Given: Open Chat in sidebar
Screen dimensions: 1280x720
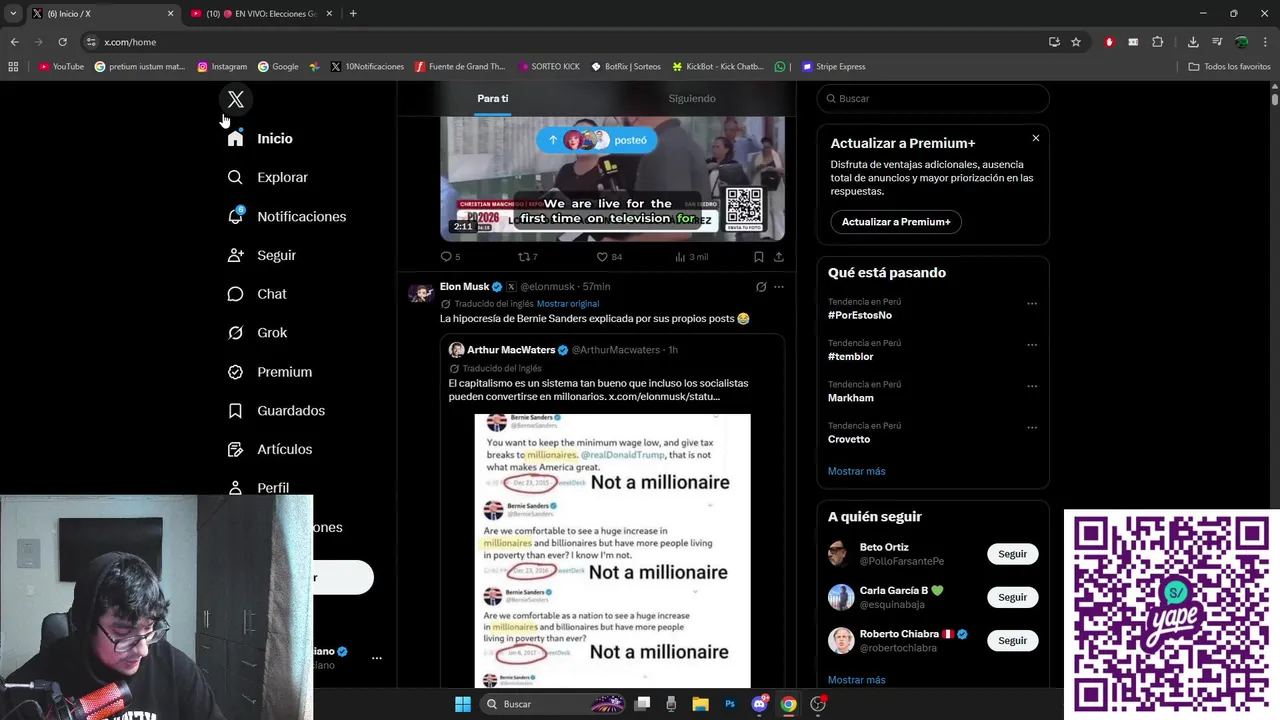Looking at the screenshot, I should point(257,294).
